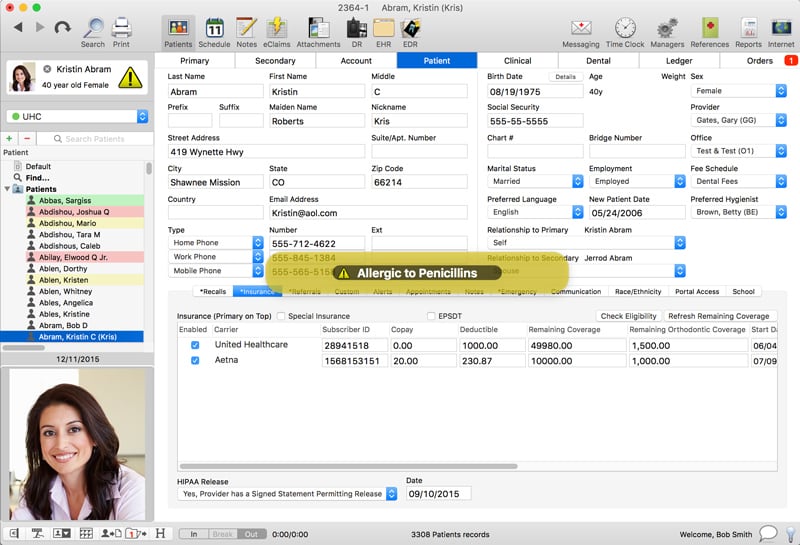800x545 pixels.
Task: Open the Schedule calendar icon
Action: (x=214, y=33)
